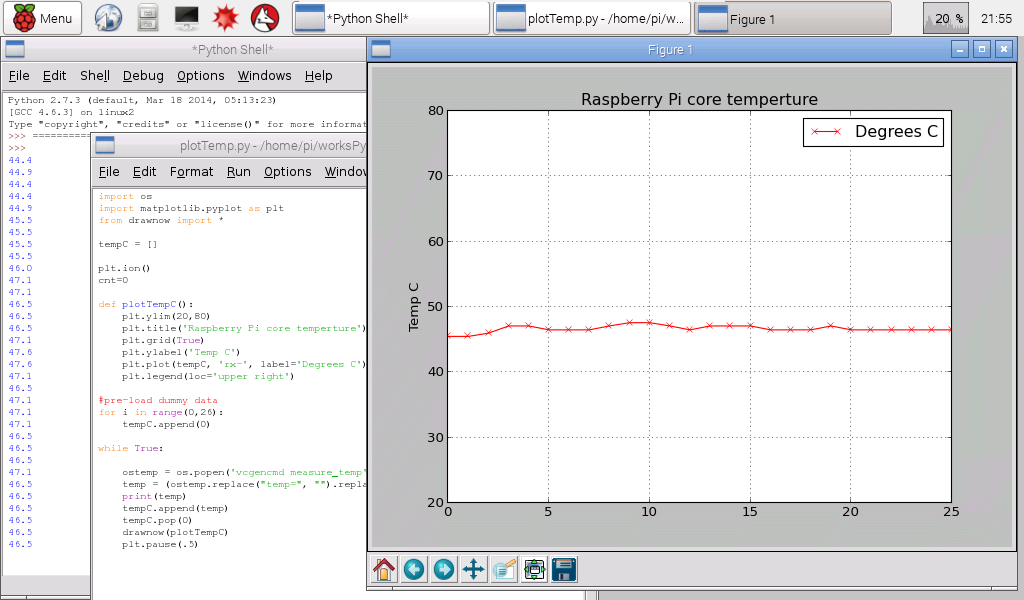Click the 'Temp C' y-axis label

pos(413,307)
